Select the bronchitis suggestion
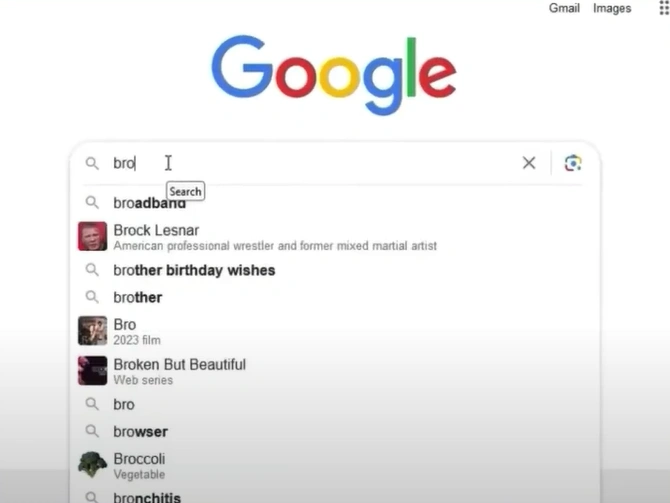The width and height of the screenshot is (670, 503). click(x=335, y=497)
